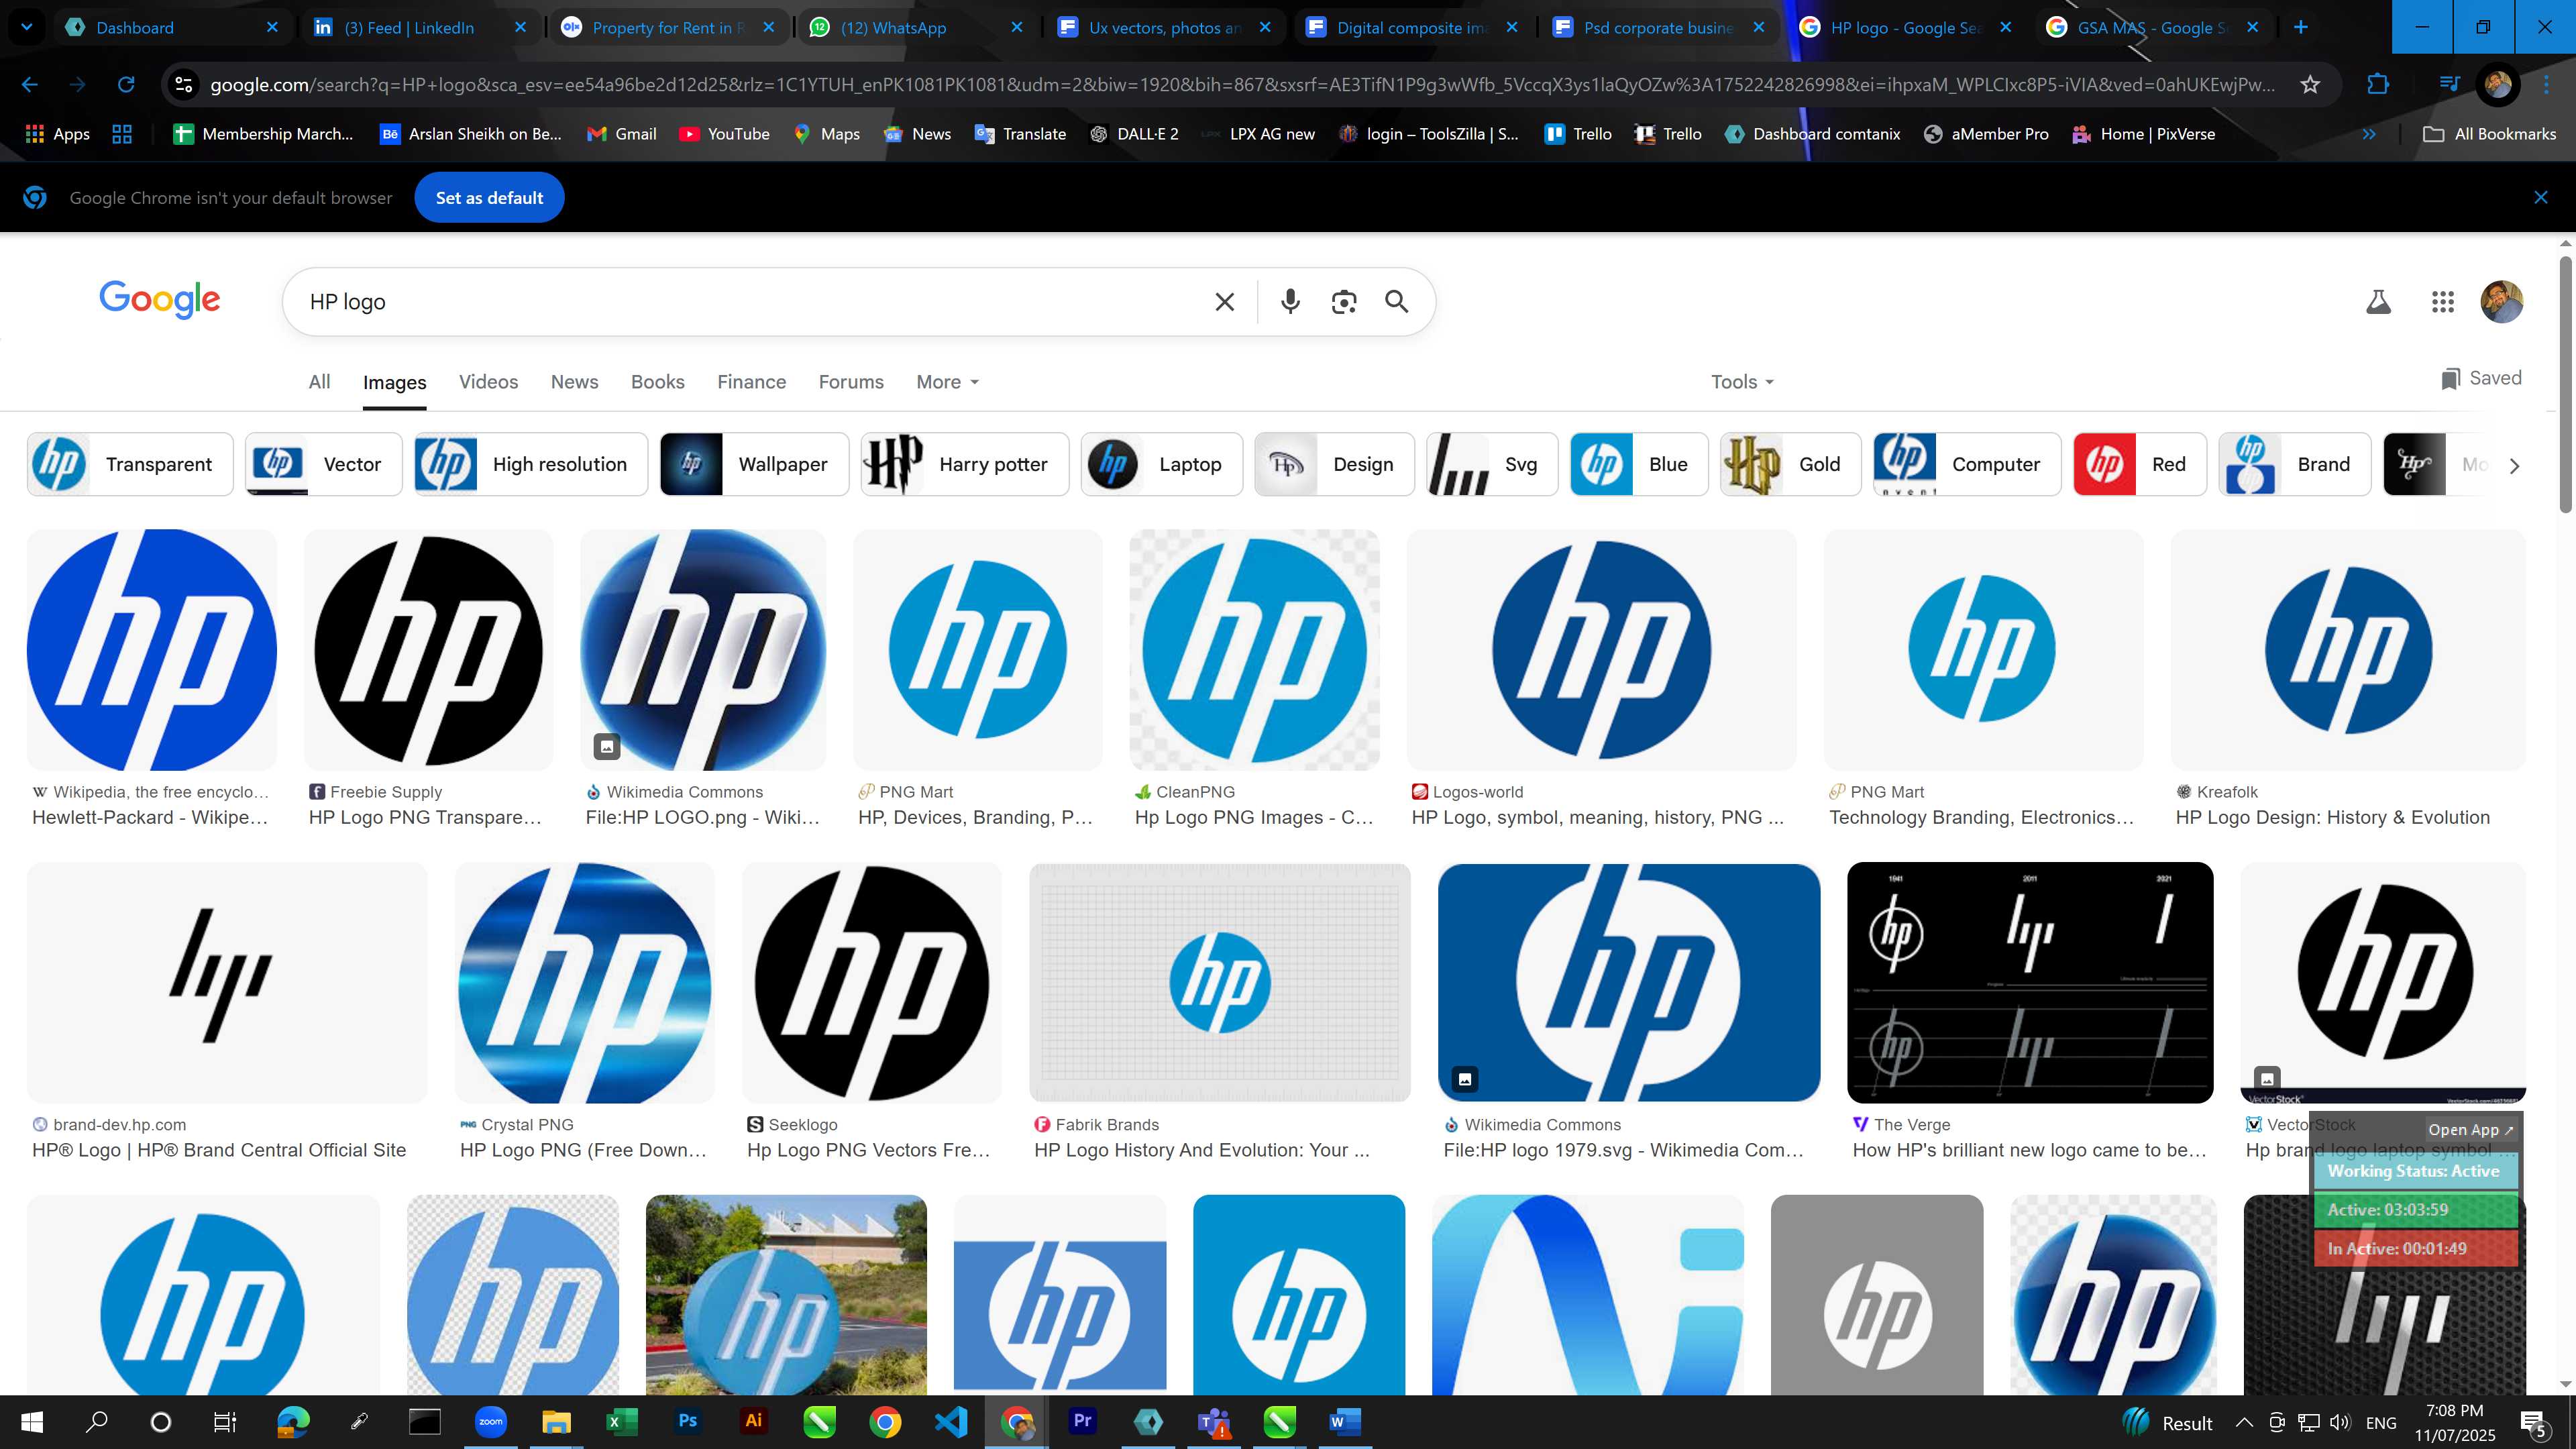Viewport: 2576px width, 1449px height.
Task: Go back to previous page
Action: click(x=30, y=85)
